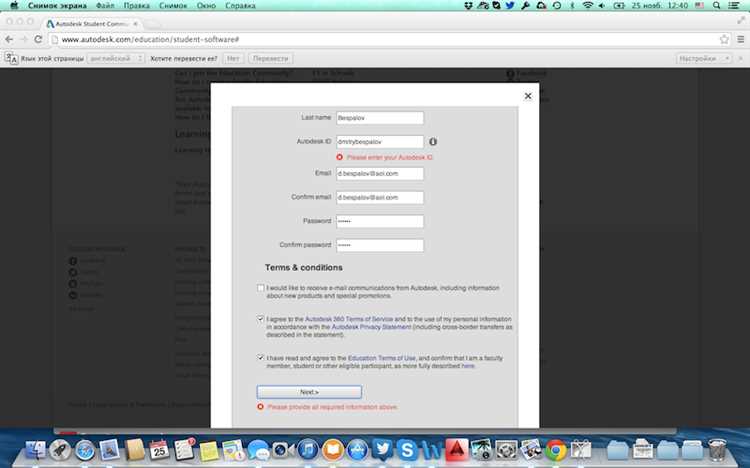Click the Next button
This screenshot has height=468, width=750.
tap(309, 392)
